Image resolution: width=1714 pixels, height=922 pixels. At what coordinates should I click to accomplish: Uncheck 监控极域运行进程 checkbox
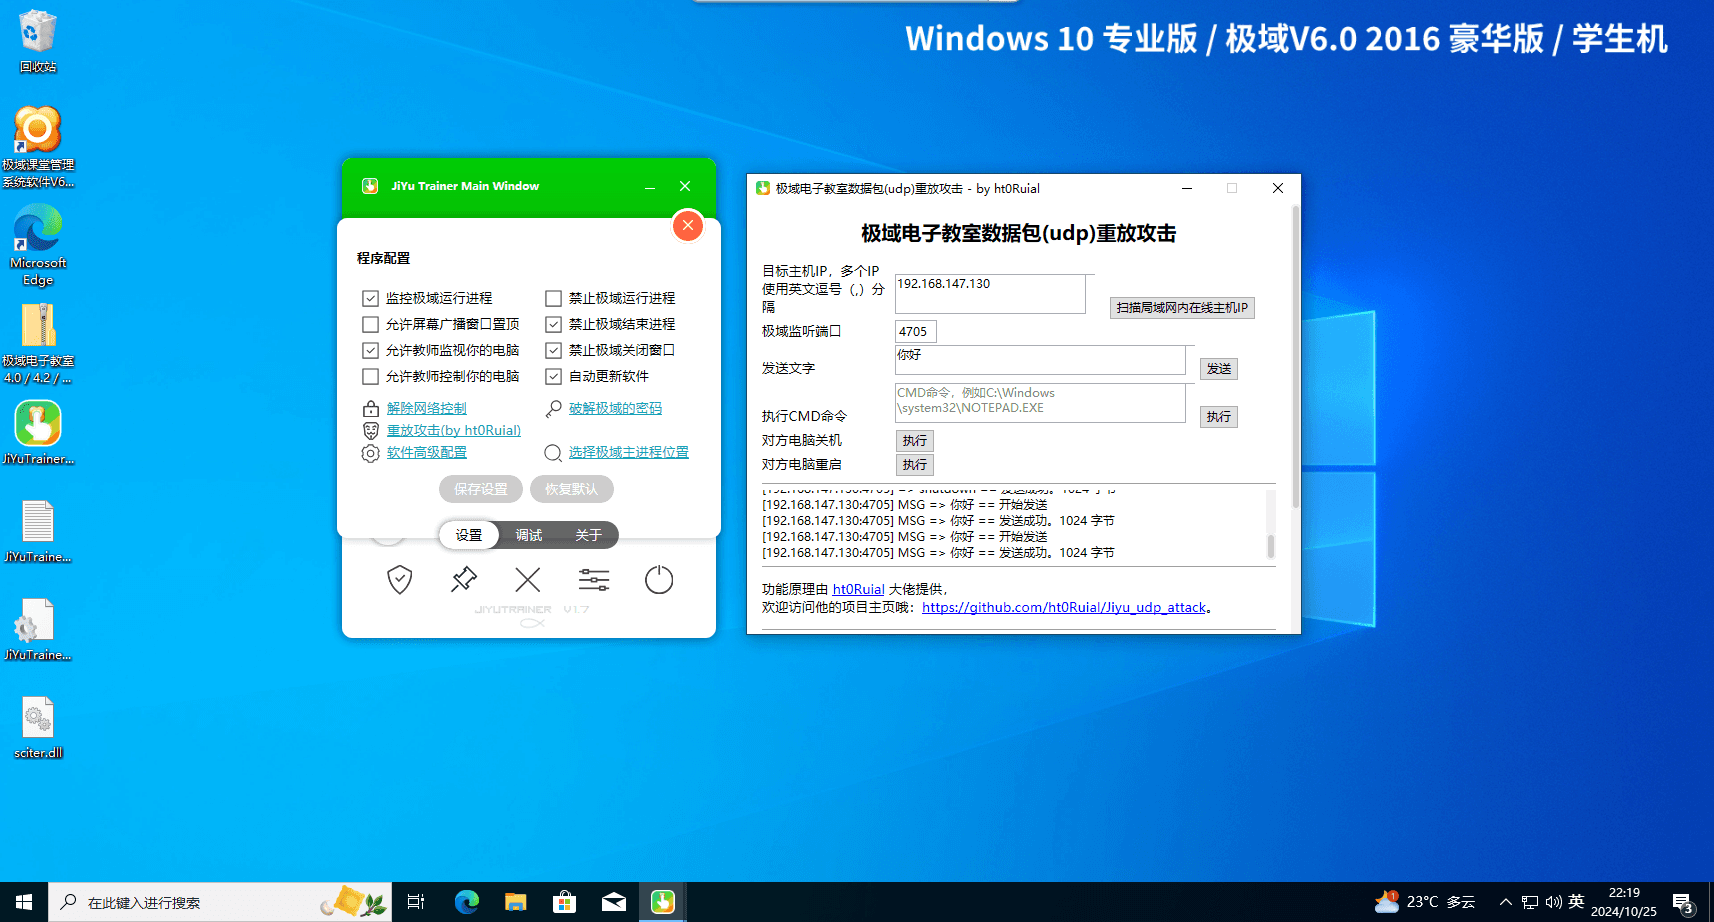tap(370, 298)
